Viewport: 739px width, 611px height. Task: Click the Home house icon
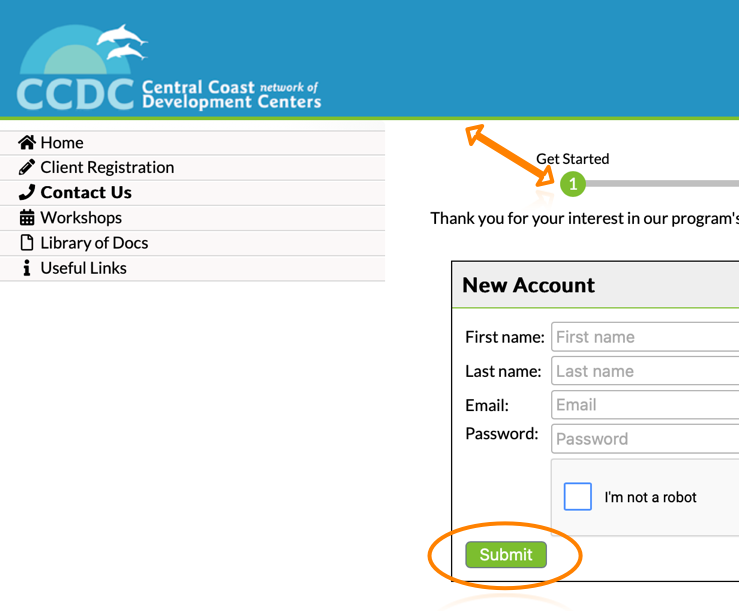[x=27, y=143]
